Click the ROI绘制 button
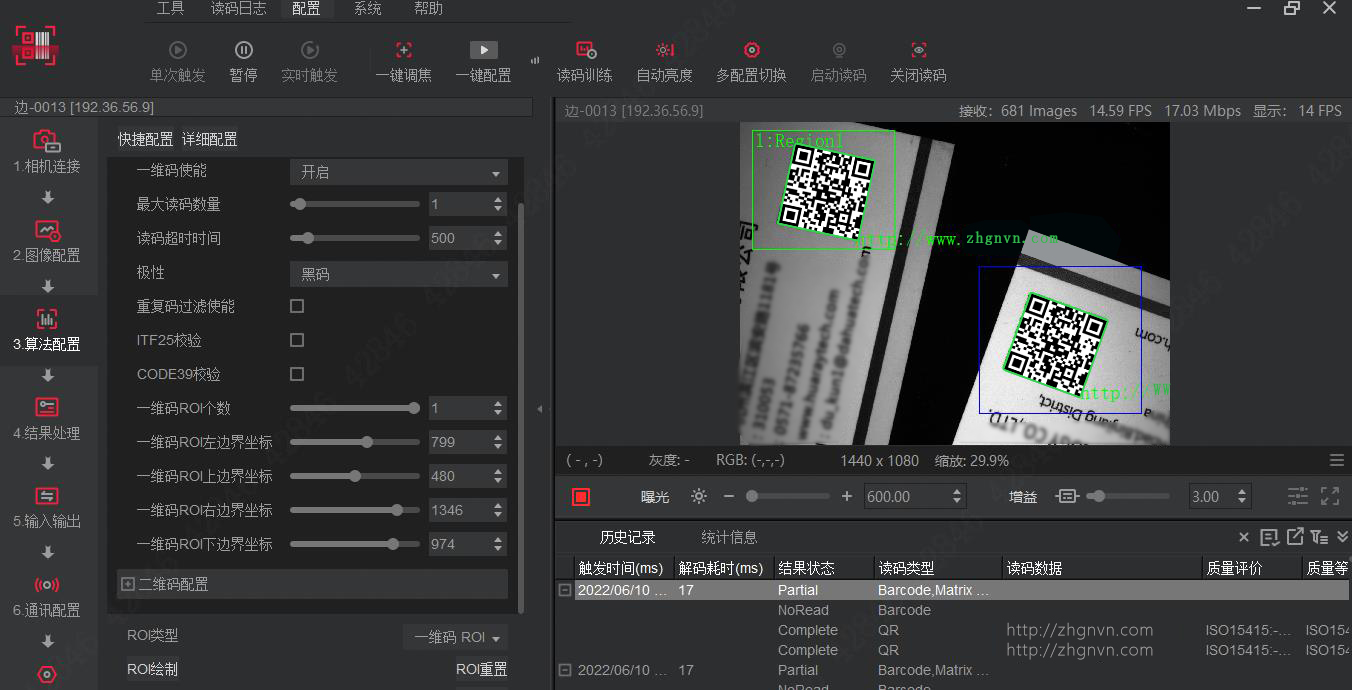1352x690 pixels. [x=152, y=669]
